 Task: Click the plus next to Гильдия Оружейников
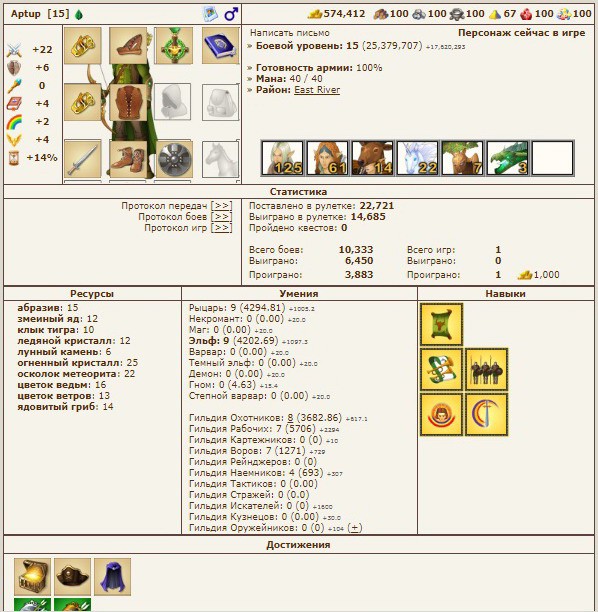click(x=354, y=528)
